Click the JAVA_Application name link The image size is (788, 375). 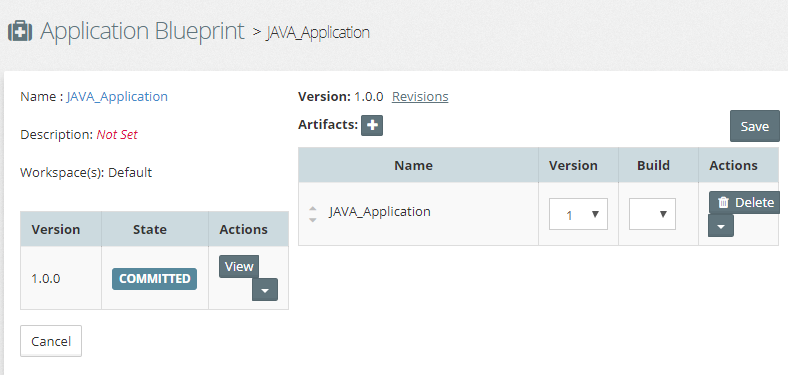coord(117,96)
